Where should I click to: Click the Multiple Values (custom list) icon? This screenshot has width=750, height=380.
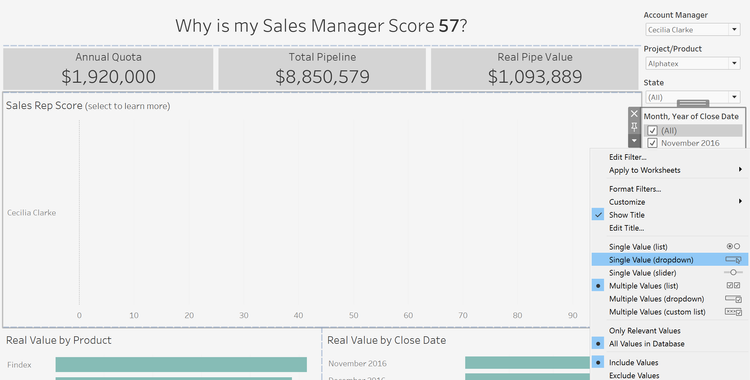coord(733,312)
